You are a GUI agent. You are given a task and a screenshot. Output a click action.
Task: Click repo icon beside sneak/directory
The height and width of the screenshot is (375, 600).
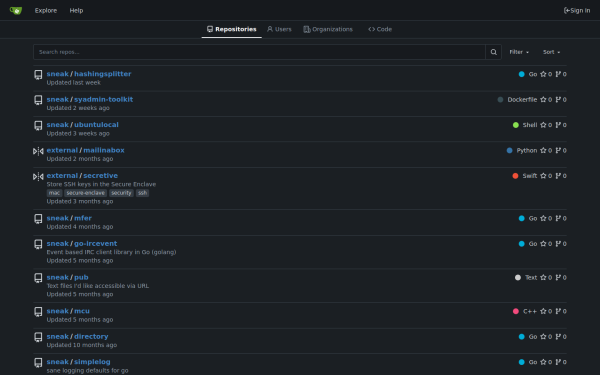38,337
